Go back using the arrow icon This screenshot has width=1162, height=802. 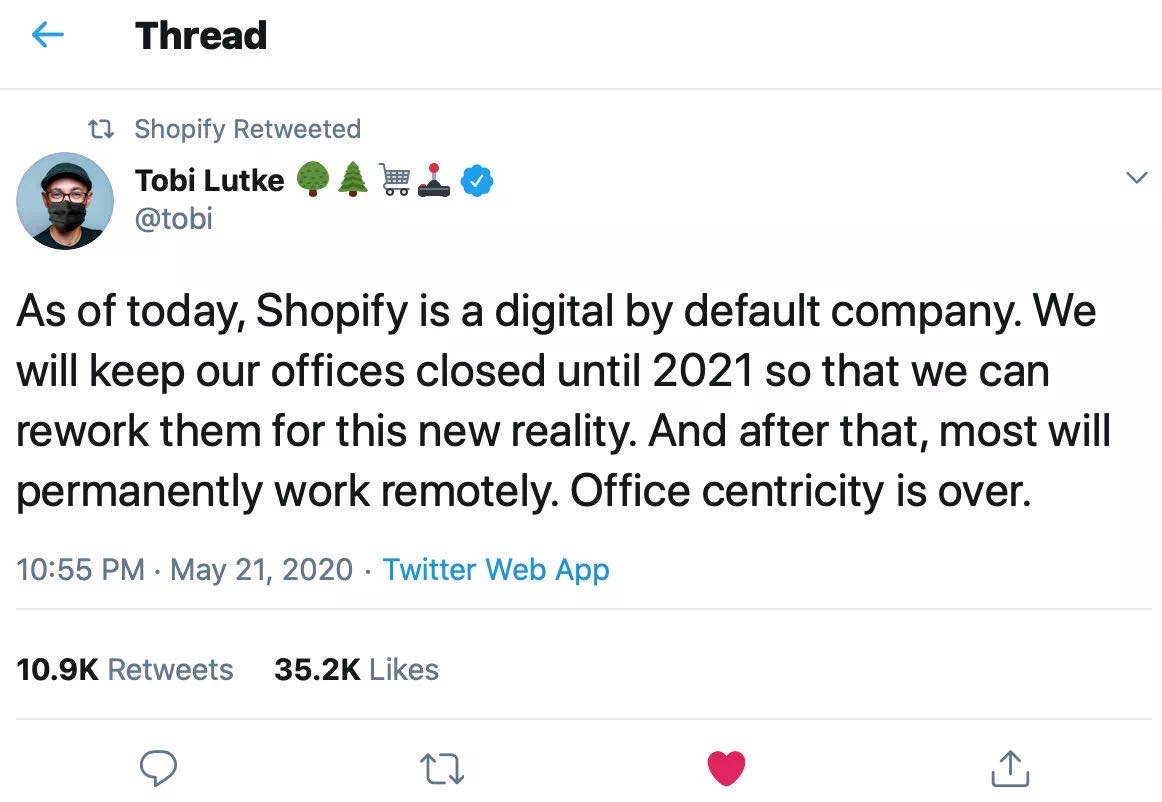click(x=48, y=36)
